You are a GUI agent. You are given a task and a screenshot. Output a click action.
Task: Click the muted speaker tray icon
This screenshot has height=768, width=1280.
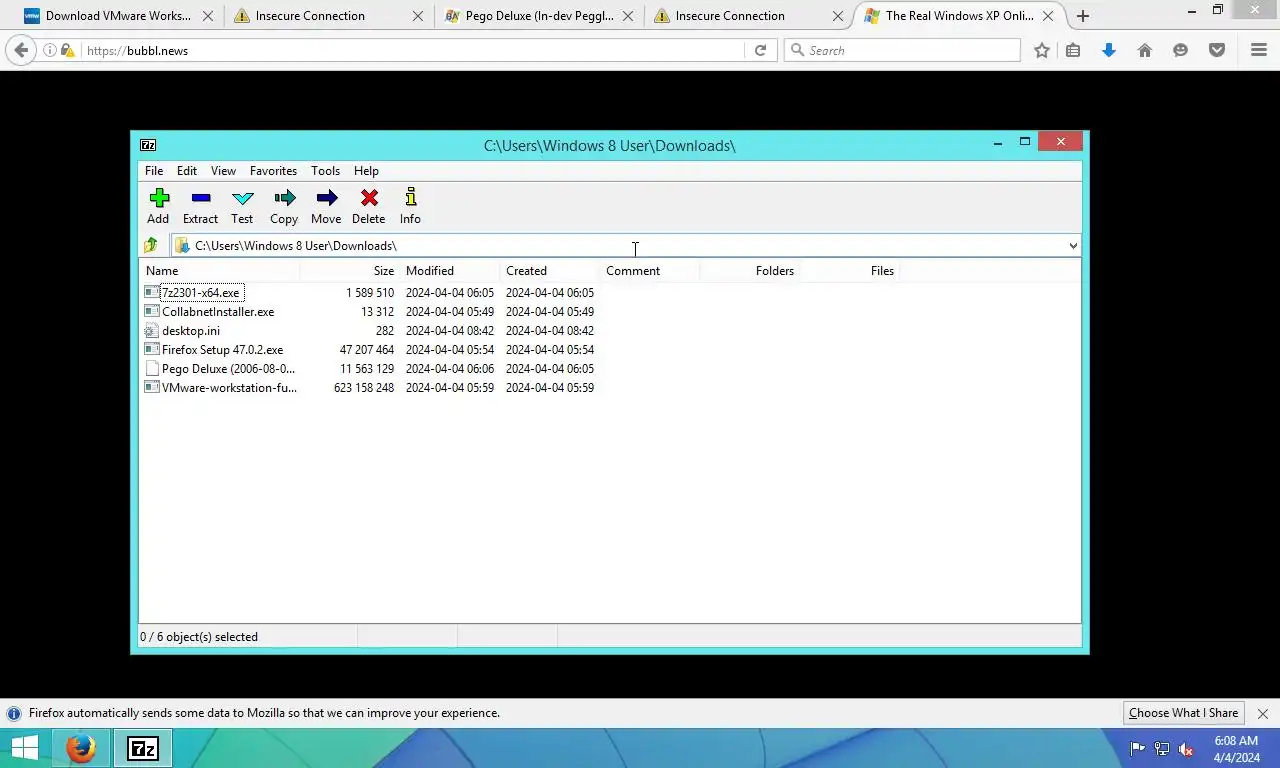click(1186, 749)
